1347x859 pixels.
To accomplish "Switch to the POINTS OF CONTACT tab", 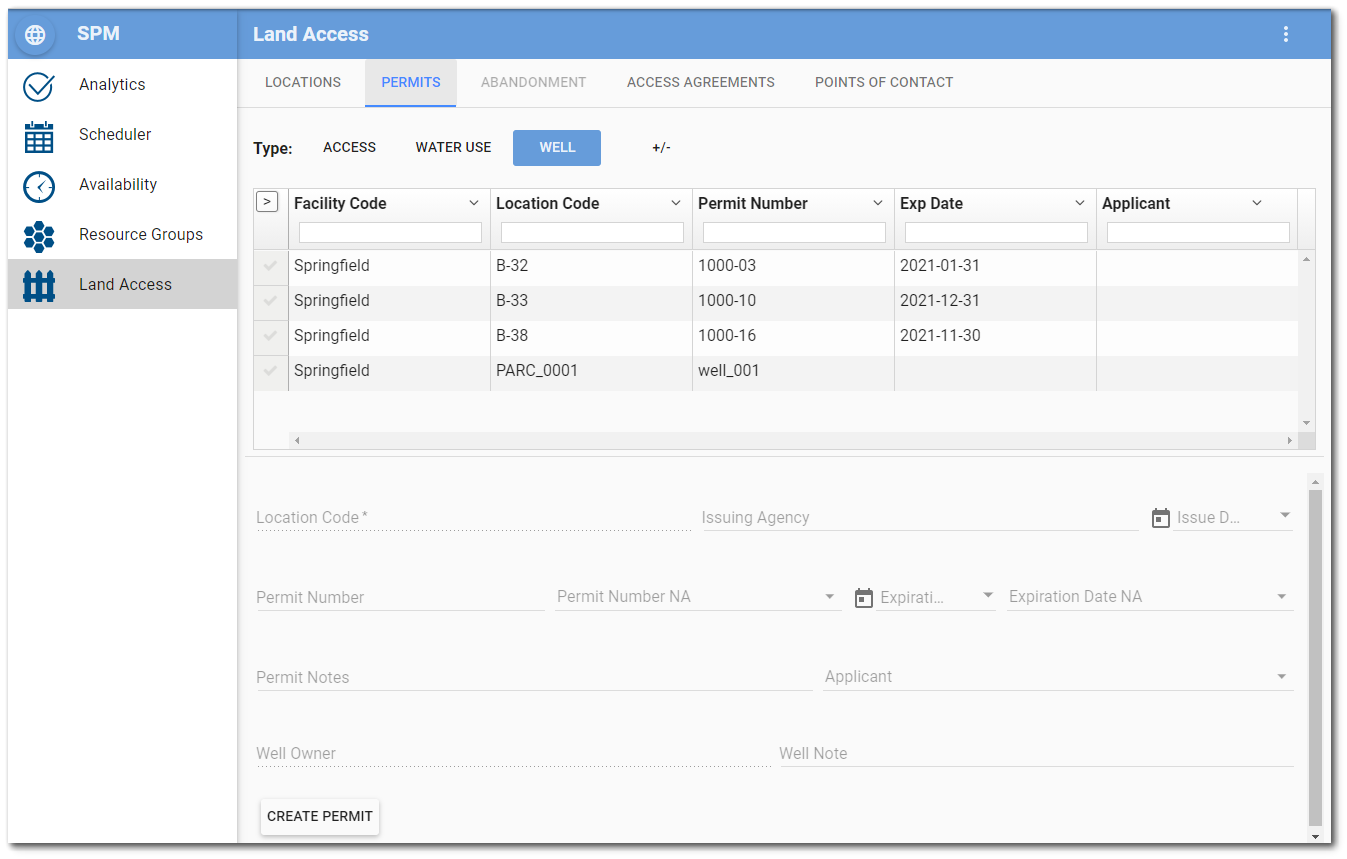I will pos(884,83).
